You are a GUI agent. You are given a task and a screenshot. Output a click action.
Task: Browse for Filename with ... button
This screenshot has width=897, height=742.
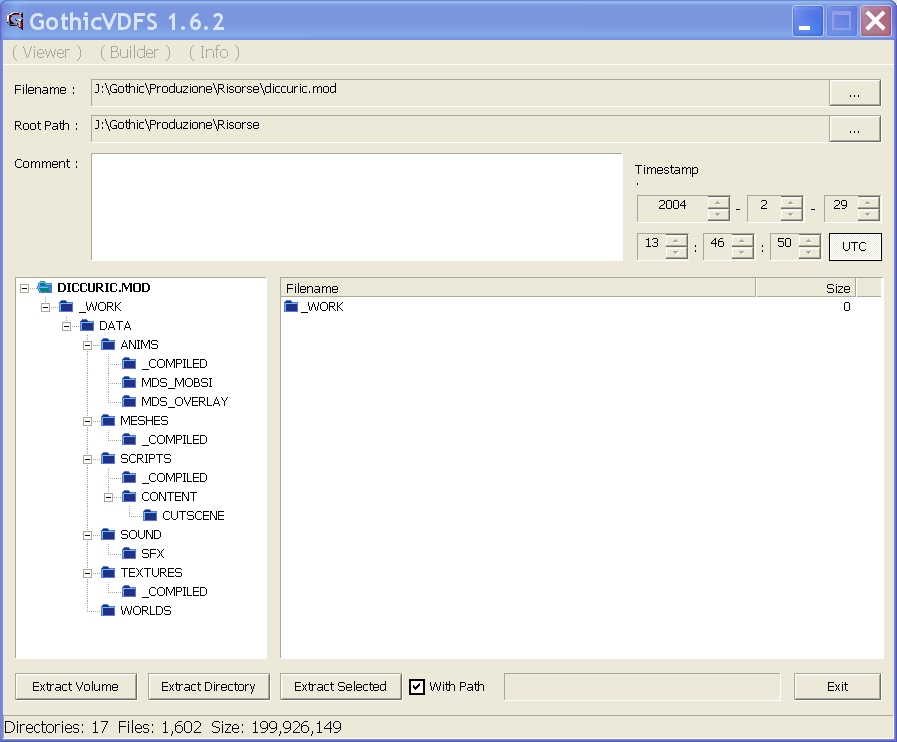(855, 93)
